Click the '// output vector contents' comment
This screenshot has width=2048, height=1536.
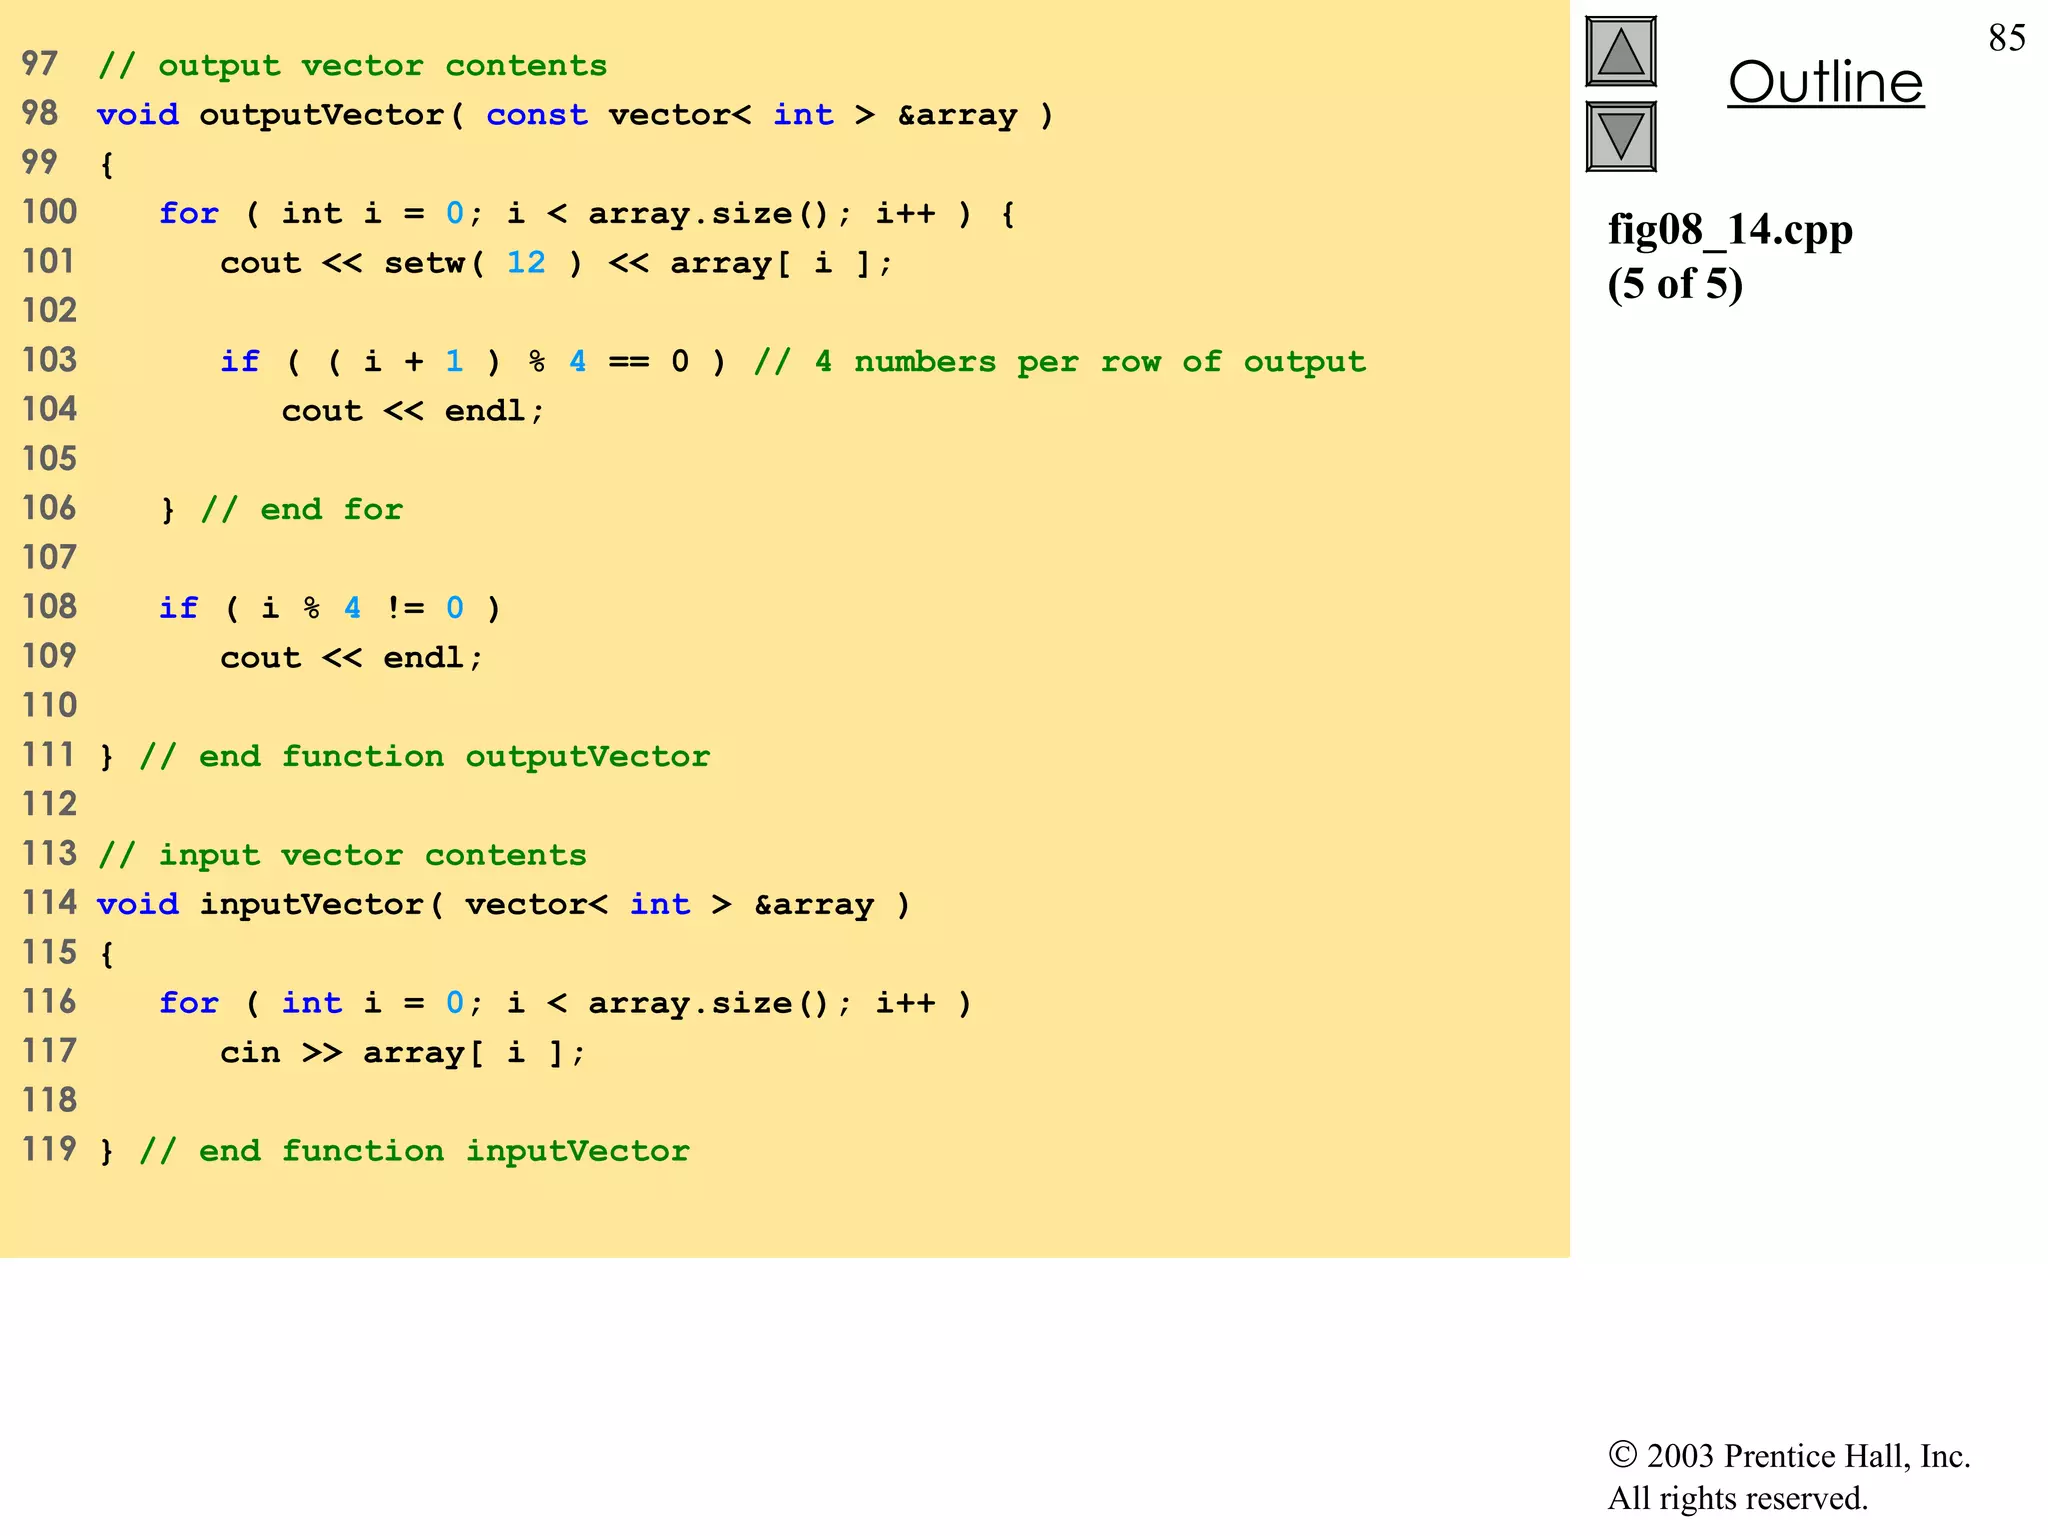tap(352, 66)
